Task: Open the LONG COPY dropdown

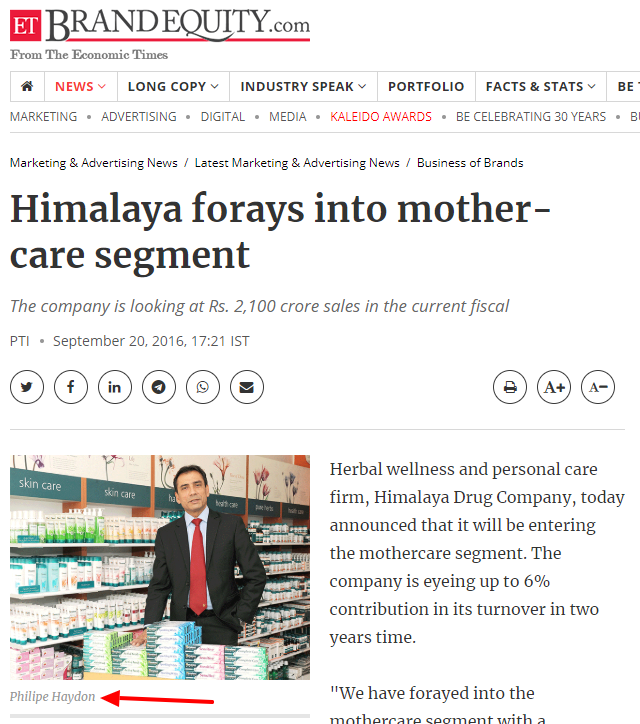Action: (x=173, y=86)
